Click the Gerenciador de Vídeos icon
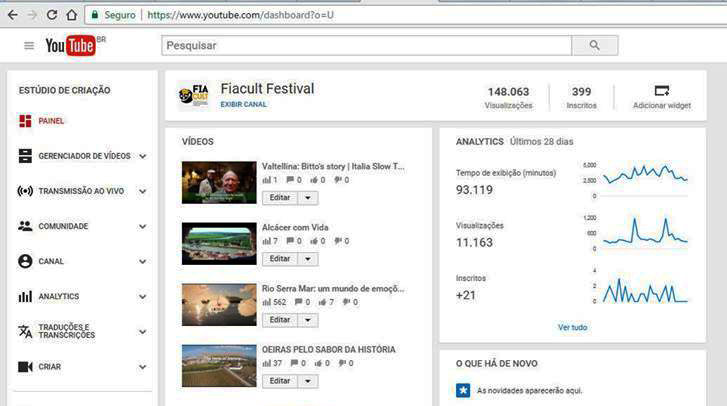 [x=25, y=156]
